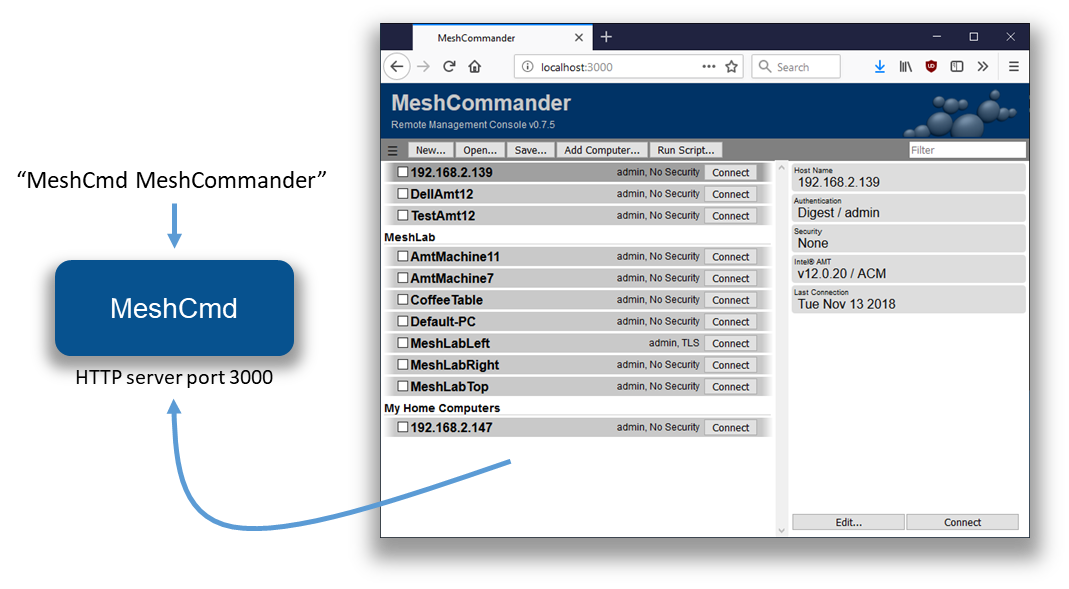Click the Filter input field
Viewport: 1069px width, 589px height.
click(x=967, y=150)
